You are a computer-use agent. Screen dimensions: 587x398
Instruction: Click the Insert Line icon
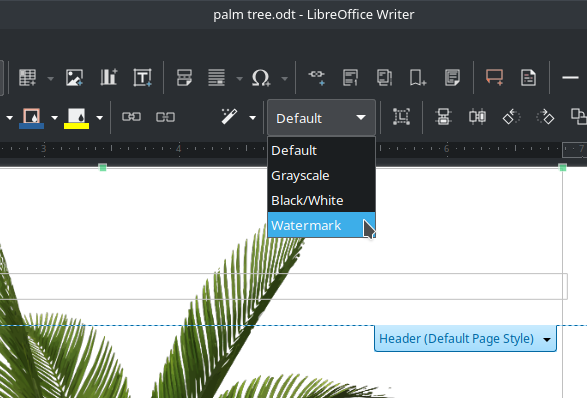pos(571,78)
